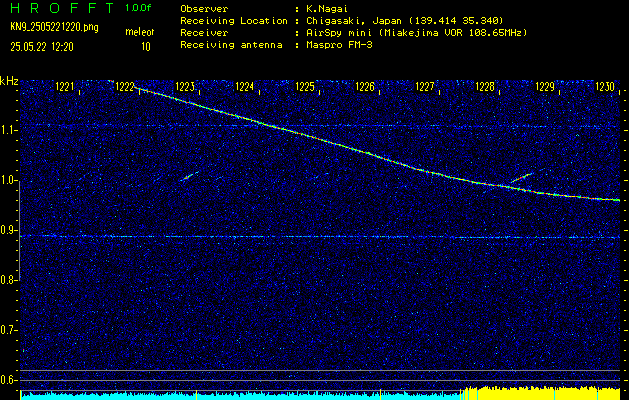Click the Receiving Location field label
This screenshot has width=629, height=400.
(x=234, y=20)
